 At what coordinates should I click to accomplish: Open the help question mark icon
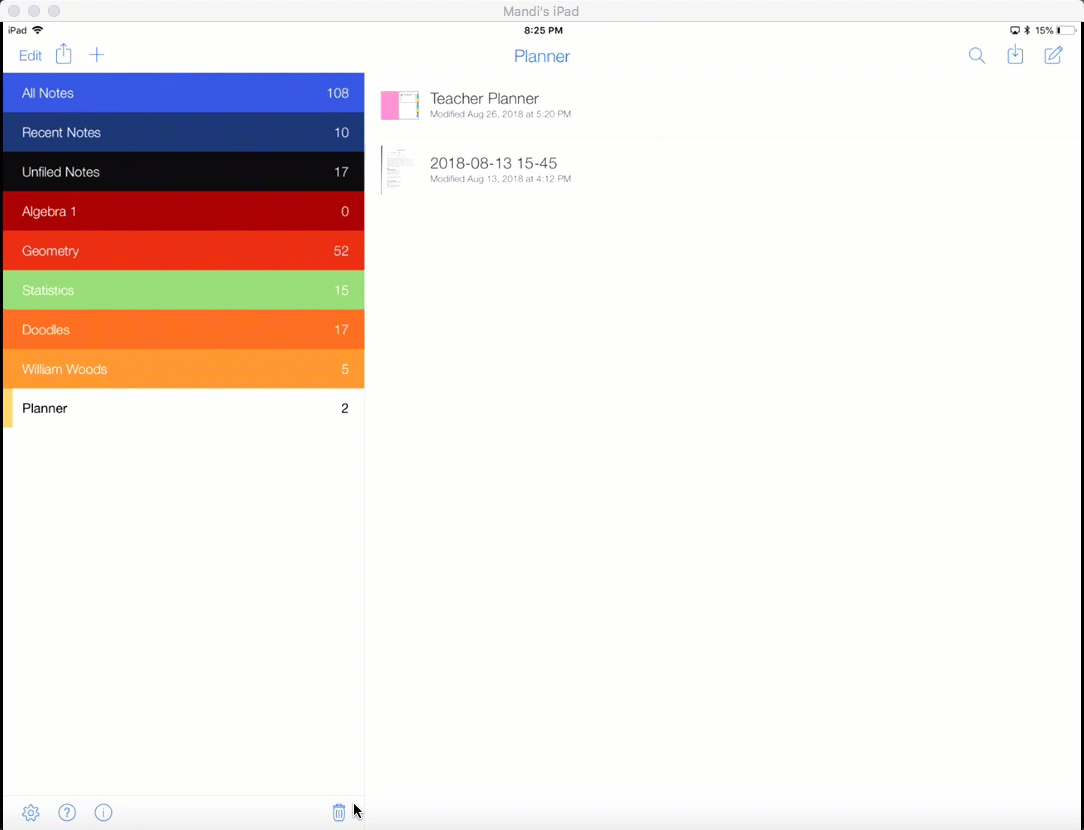[67, 813]
